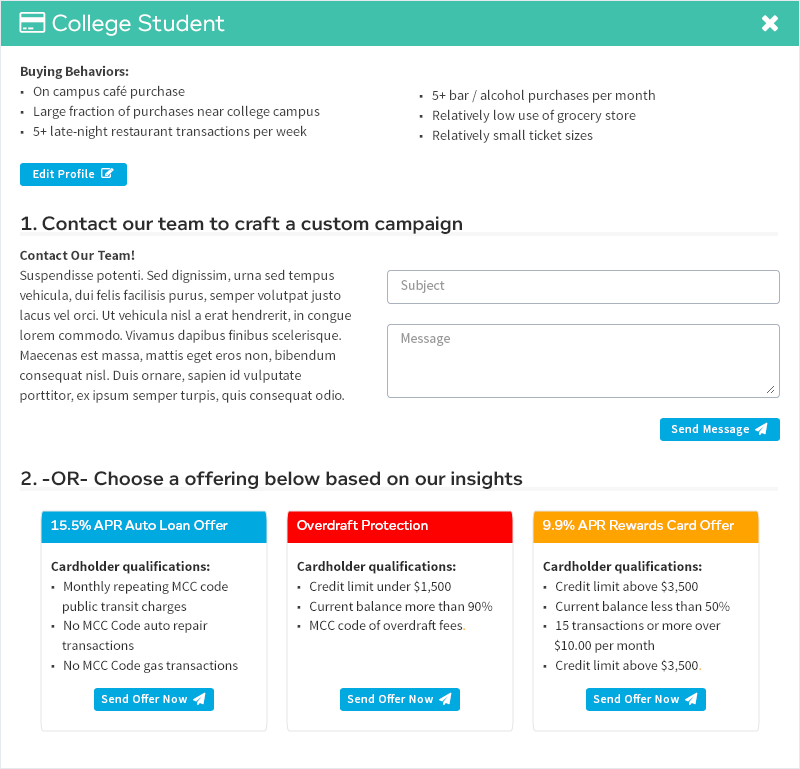800x769 pixels.
Task: Select the blue 15.5% APR Auto Loan header
Action: 154,526
